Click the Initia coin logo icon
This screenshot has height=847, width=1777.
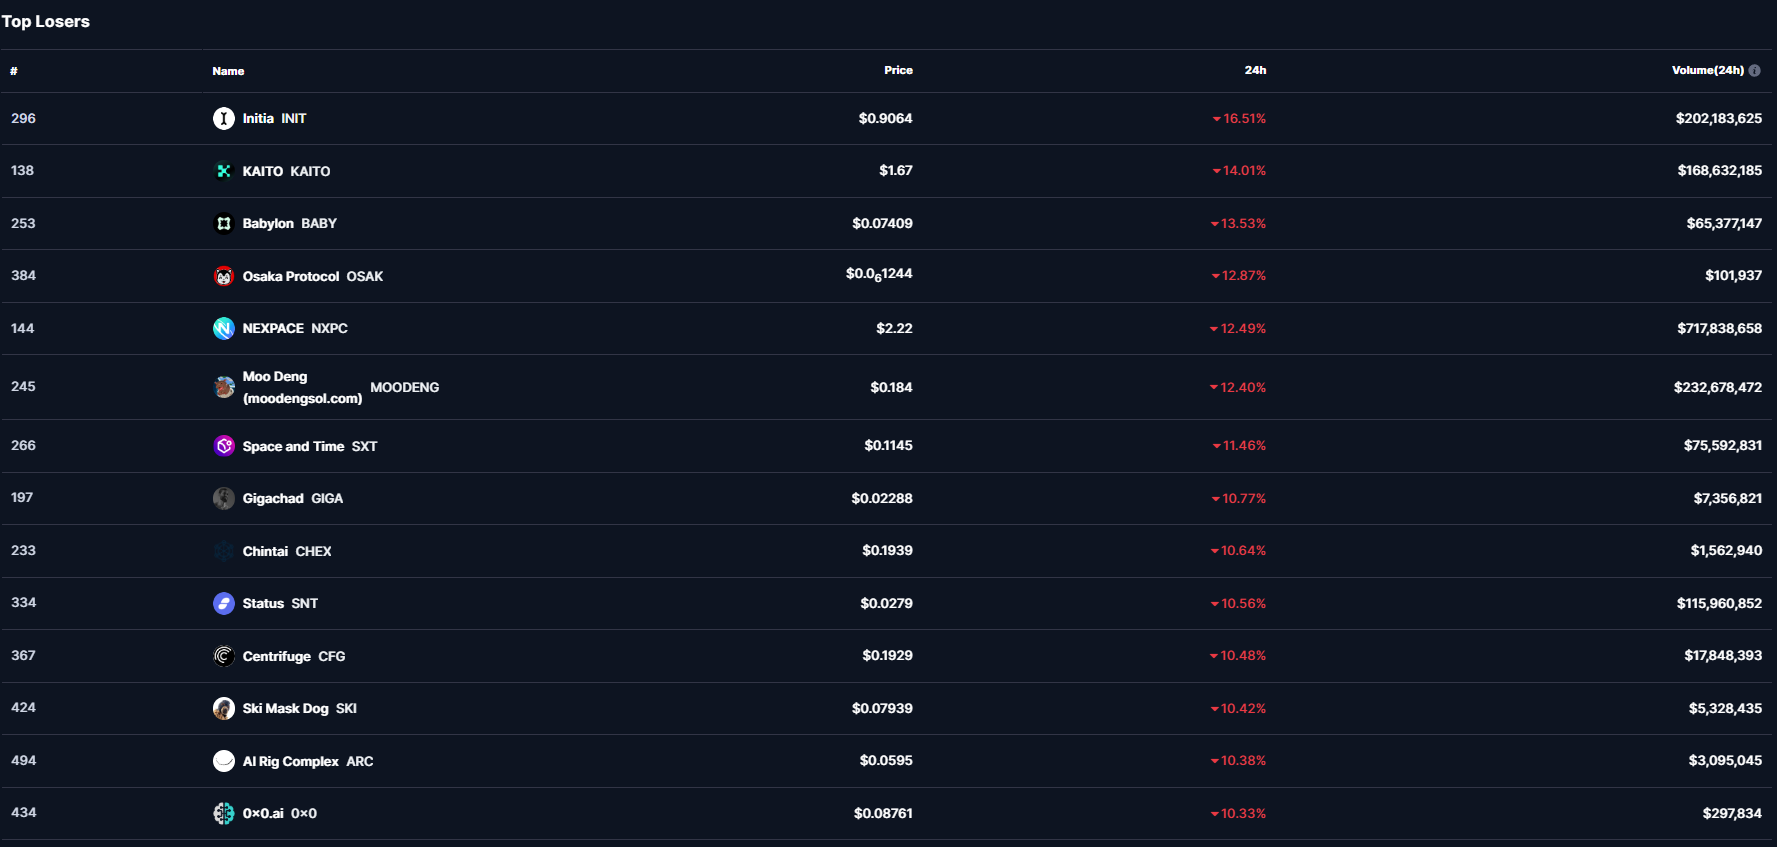(224, 119)
